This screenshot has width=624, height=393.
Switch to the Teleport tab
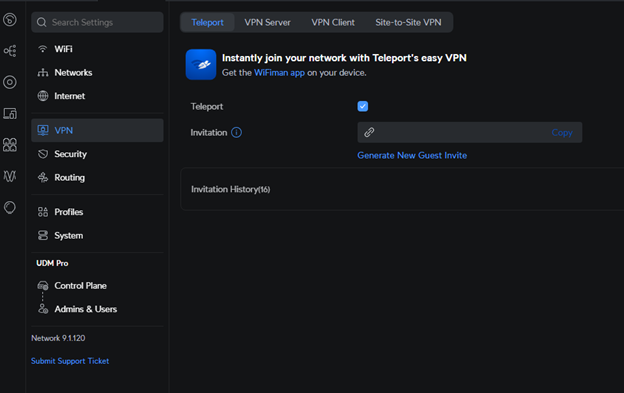(x=207, y=22)
